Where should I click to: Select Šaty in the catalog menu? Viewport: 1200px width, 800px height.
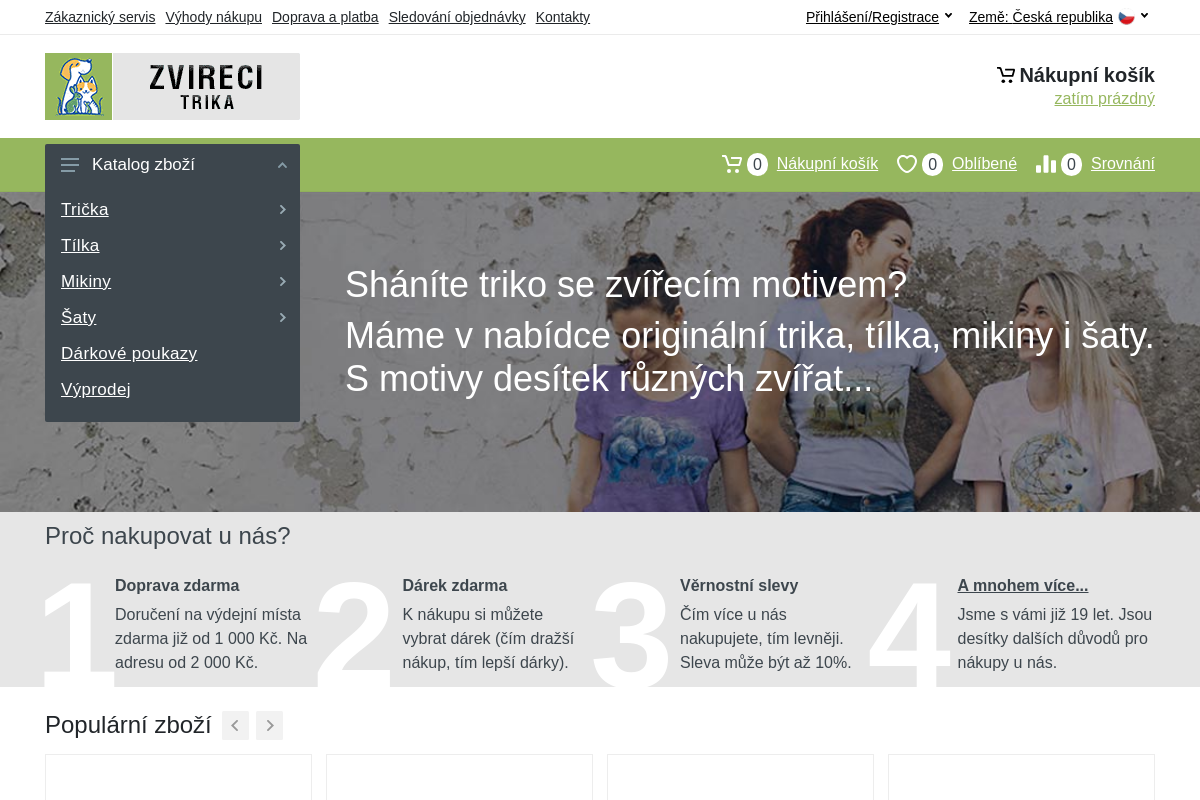click(79, 317)
